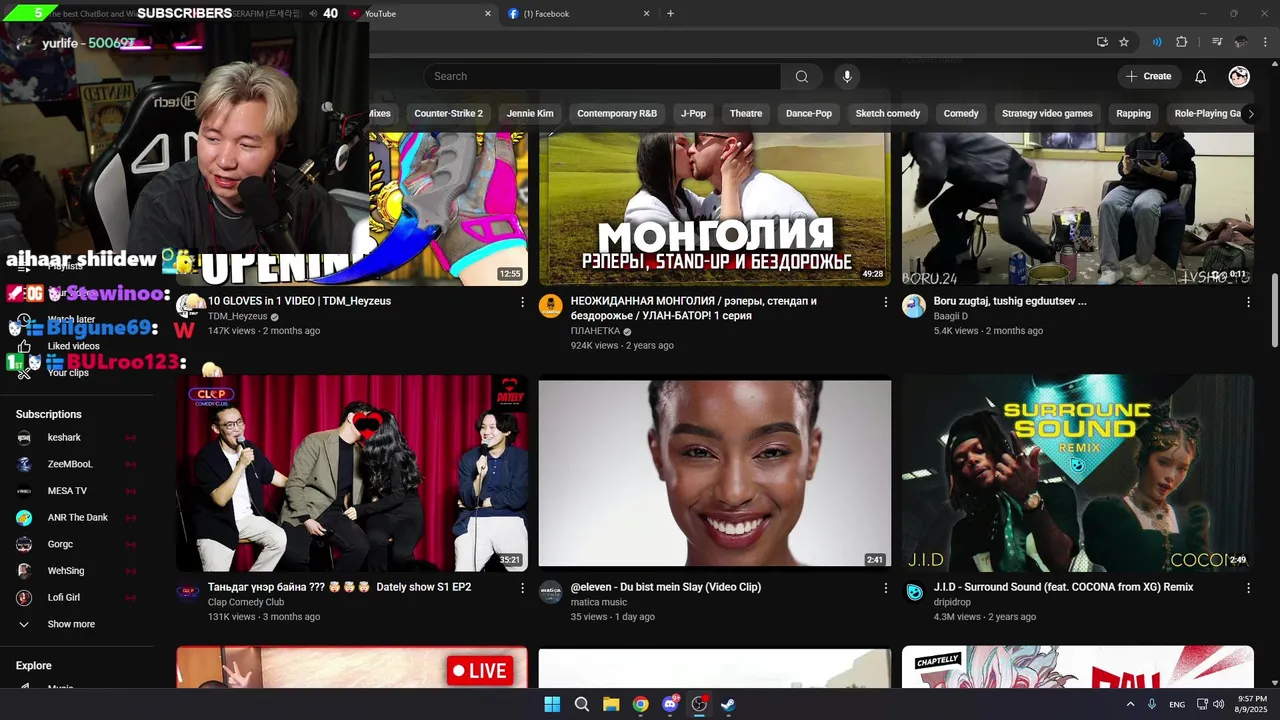Open title J.I.D - Surround Sound Remix
Image resolution: width=1280 pixels, height=720 pixels.
click(x=1063, y=587)
